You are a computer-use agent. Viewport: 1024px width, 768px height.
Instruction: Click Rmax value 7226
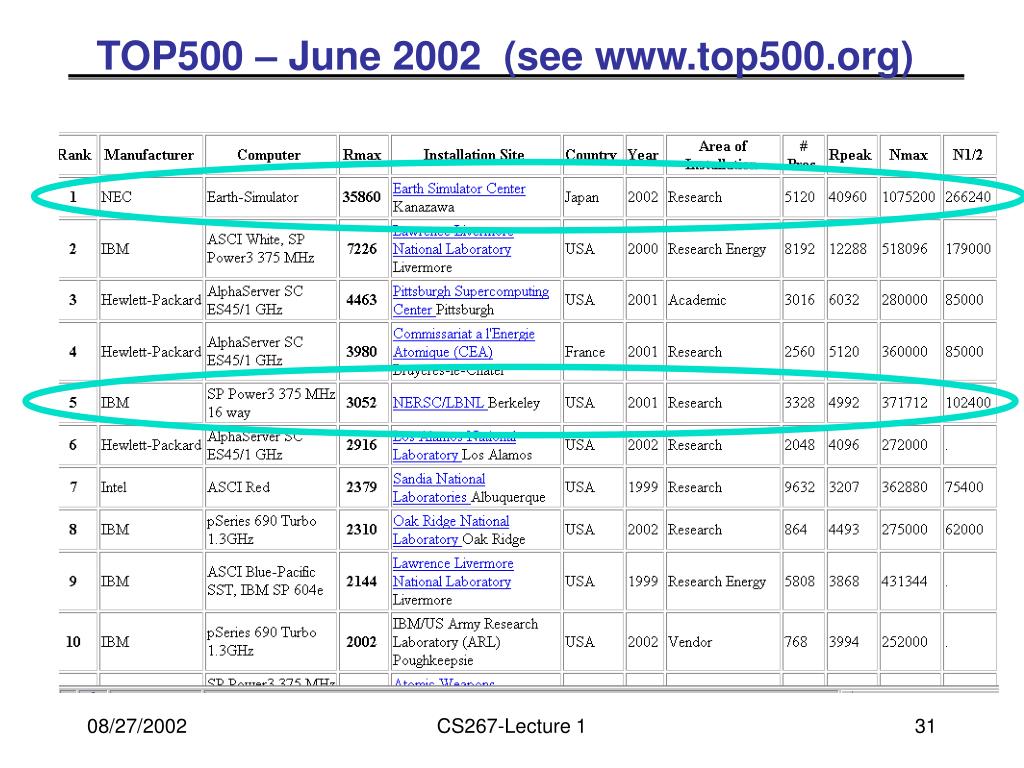coord(362,249)
